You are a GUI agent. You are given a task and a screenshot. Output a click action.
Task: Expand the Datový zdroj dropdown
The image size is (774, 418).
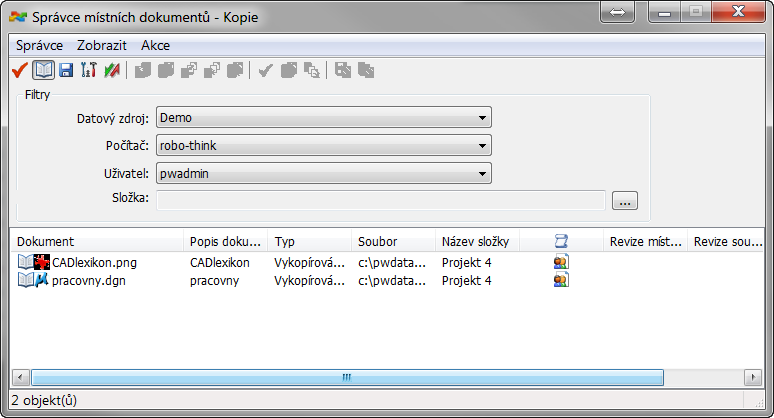click(x=481, y=118)
